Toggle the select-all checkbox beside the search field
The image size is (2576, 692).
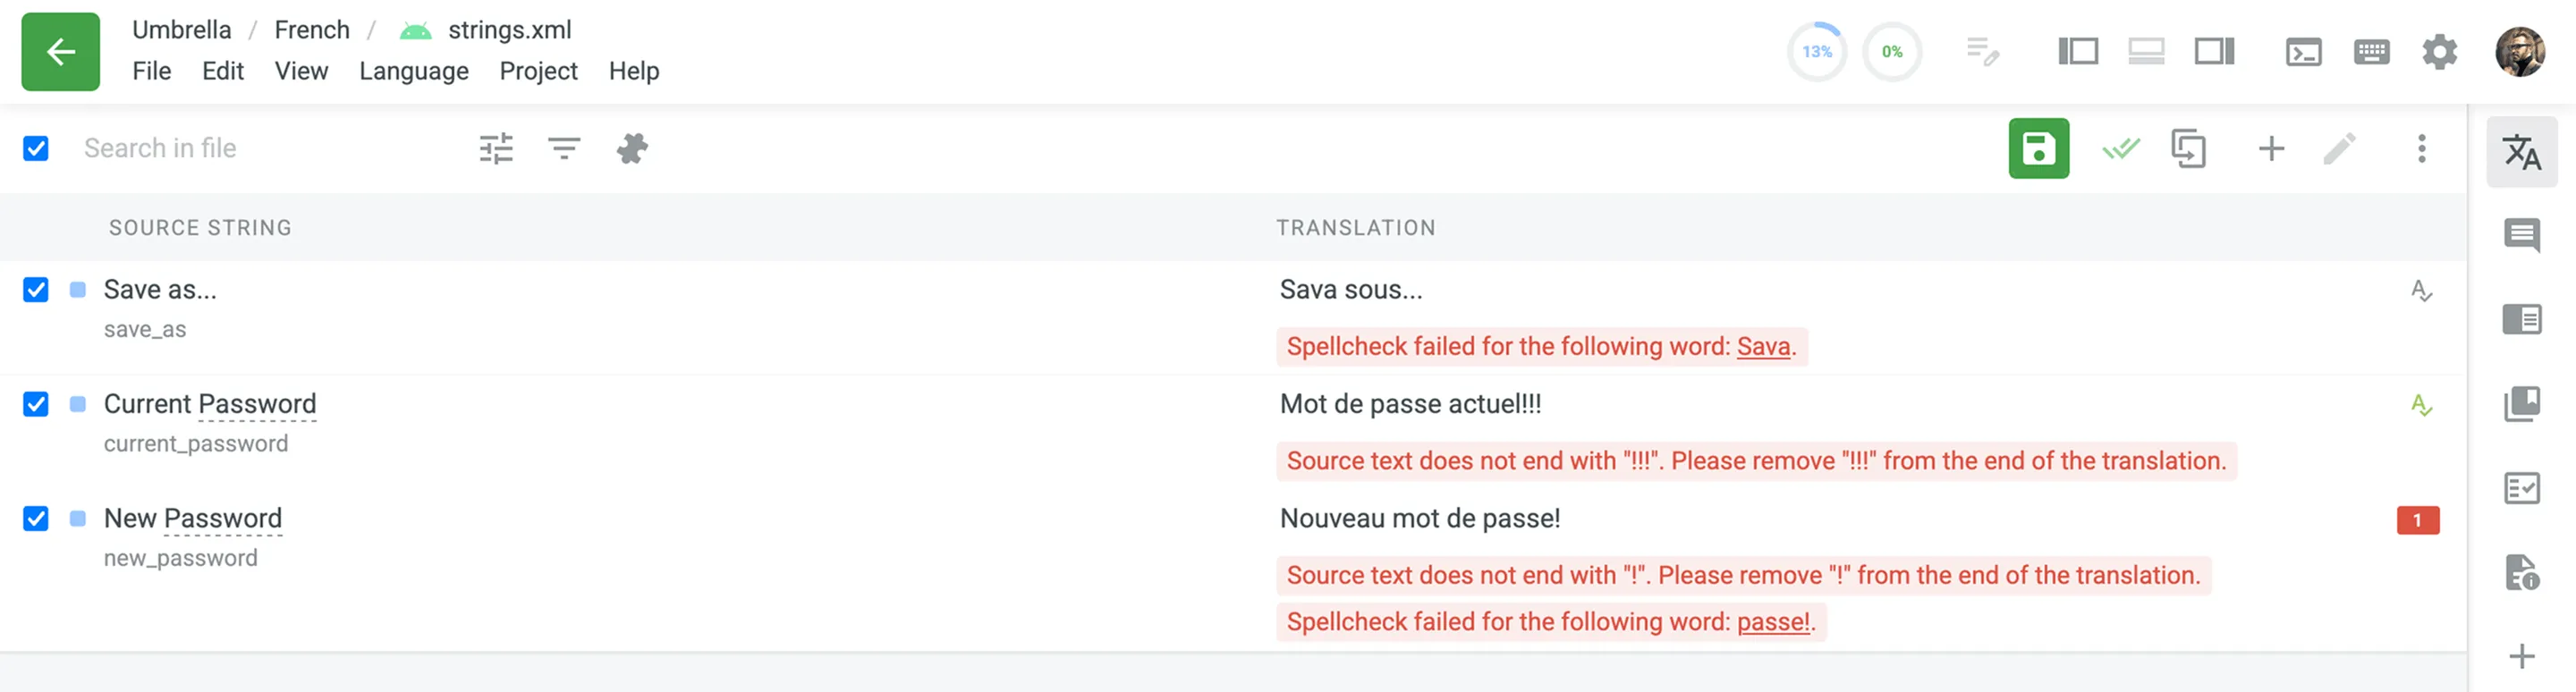coord(35,148)
